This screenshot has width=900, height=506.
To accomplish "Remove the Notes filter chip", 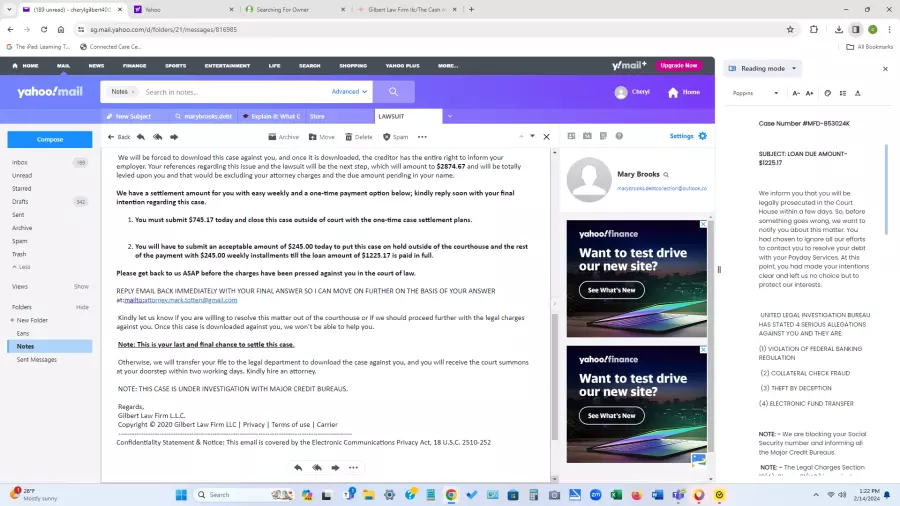I will [133, 92].
